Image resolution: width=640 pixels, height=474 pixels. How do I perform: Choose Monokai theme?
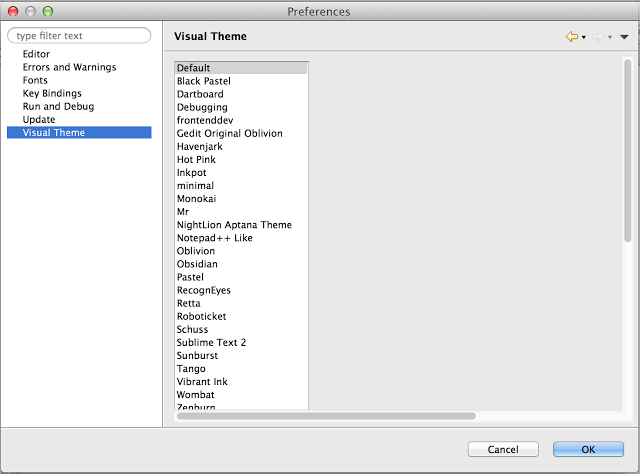coord(196,199)
